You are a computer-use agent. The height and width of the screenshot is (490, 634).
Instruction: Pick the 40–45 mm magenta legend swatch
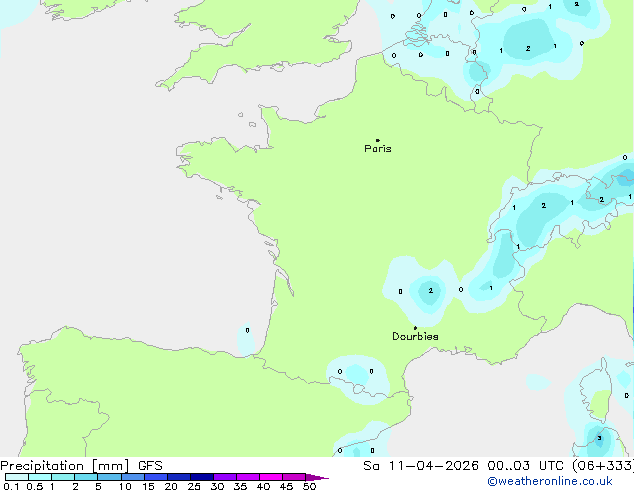pyautogui.click(x=271, y=477)
